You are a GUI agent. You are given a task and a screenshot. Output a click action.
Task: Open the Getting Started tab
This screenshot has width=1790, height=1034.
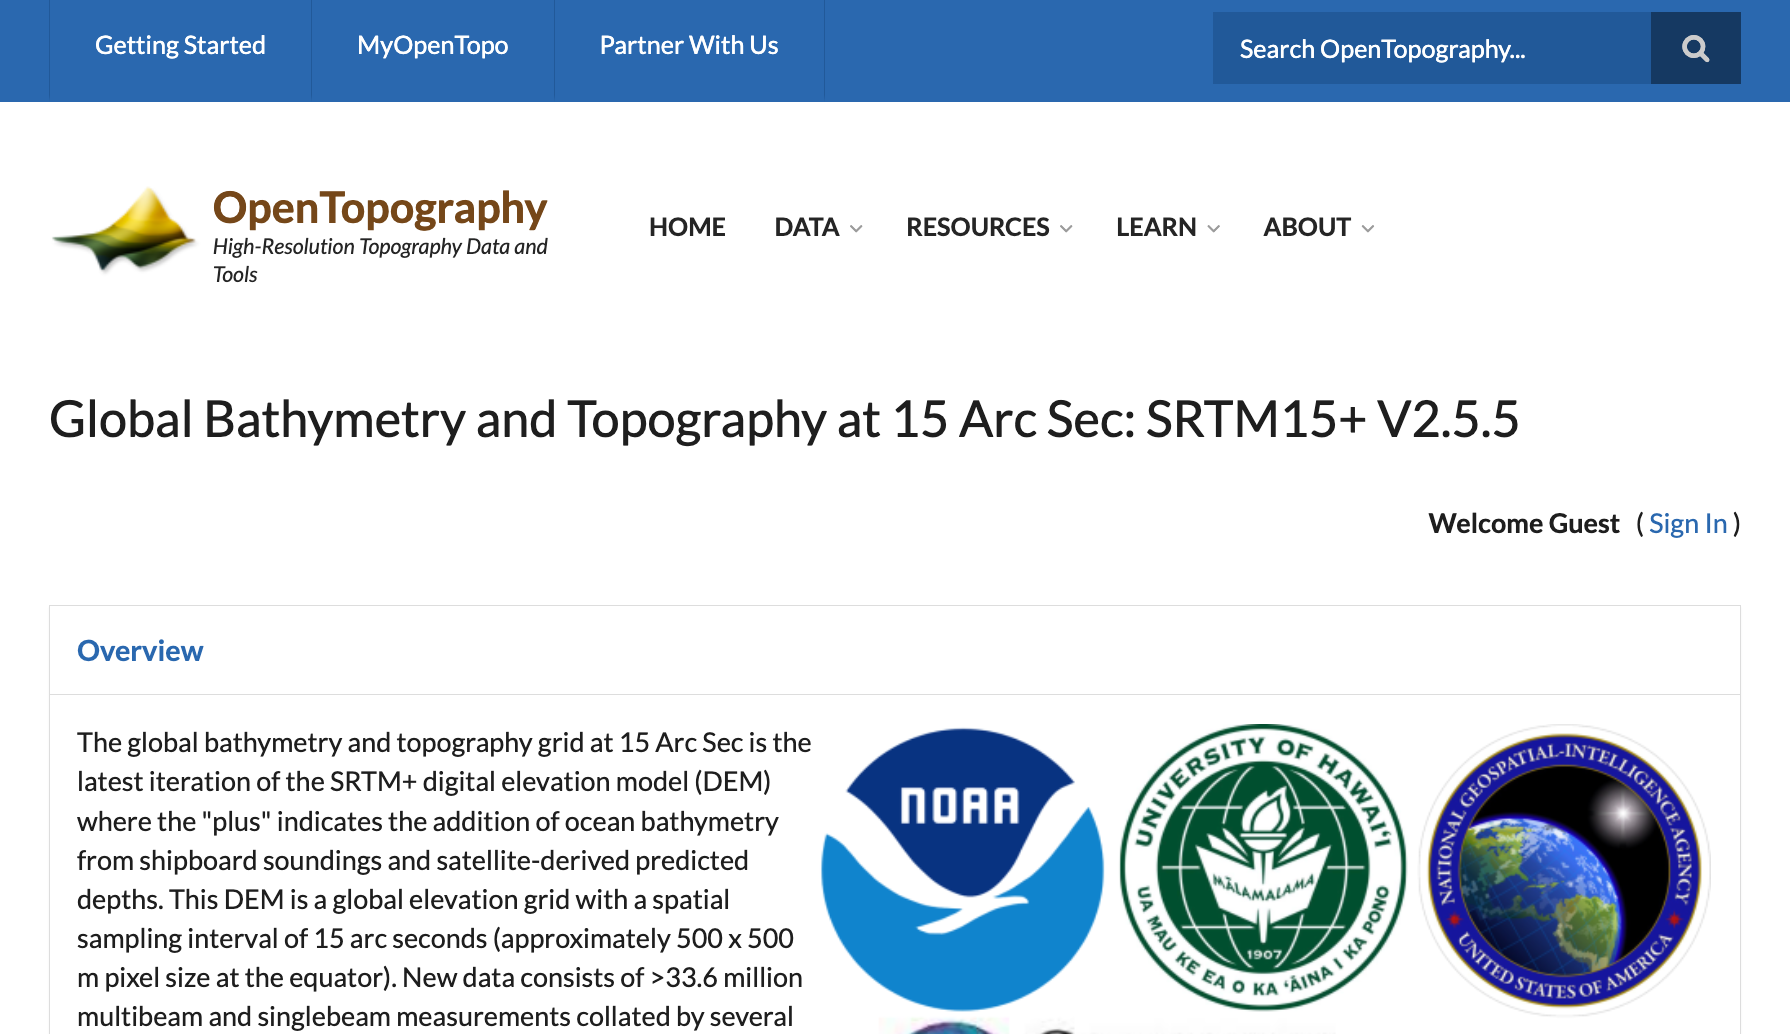click(x=180, y=46)
